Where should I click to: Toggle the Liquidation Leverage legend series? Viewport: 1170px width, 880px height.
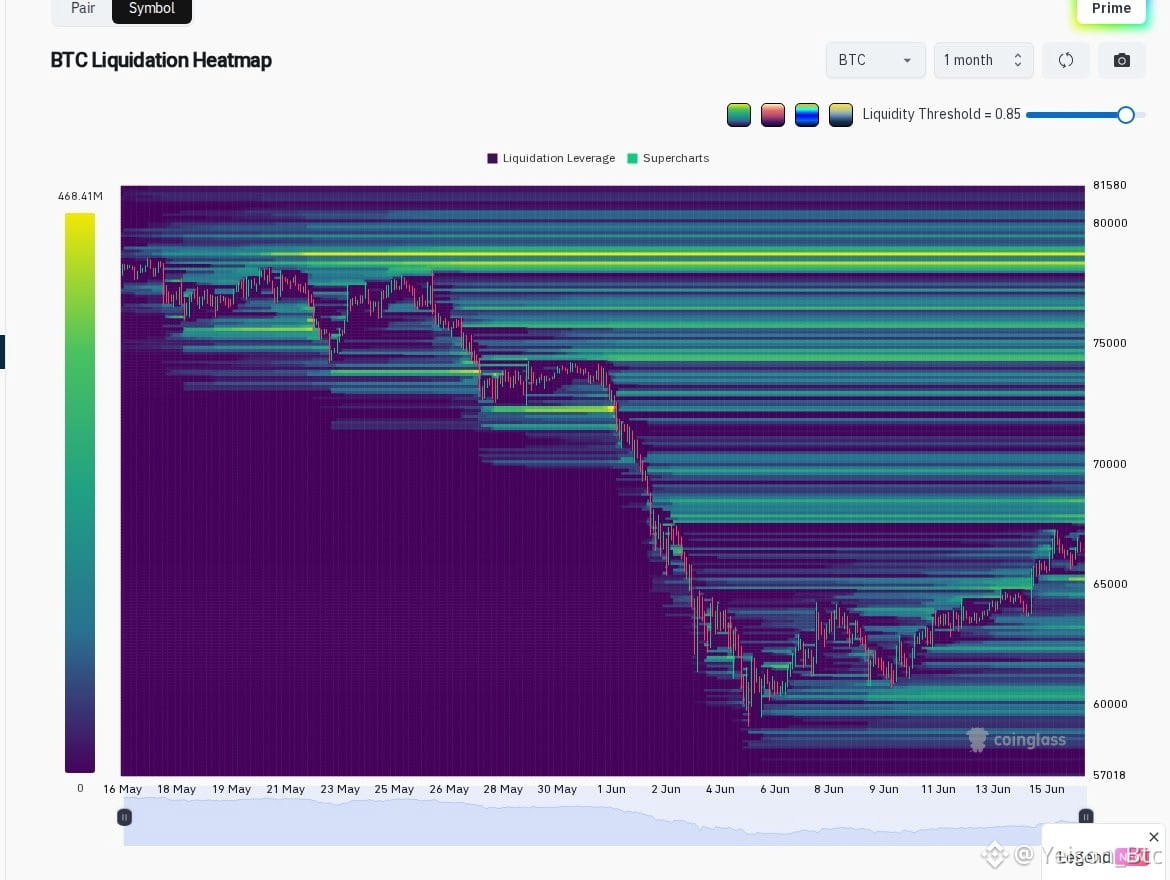point(551,158)
